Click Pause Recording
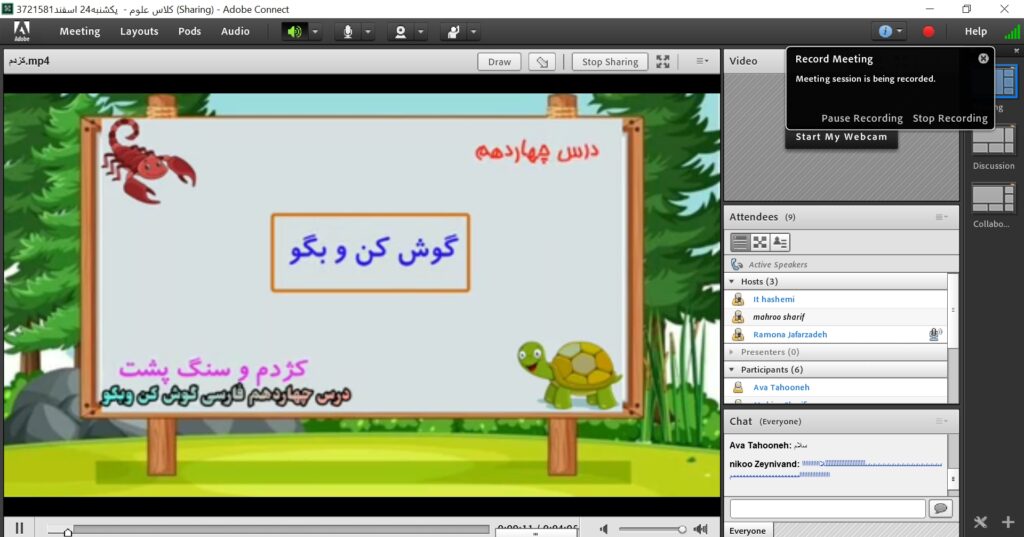Image resolution: width=1024 pixels, height=537 pixels. click(861, 118)
